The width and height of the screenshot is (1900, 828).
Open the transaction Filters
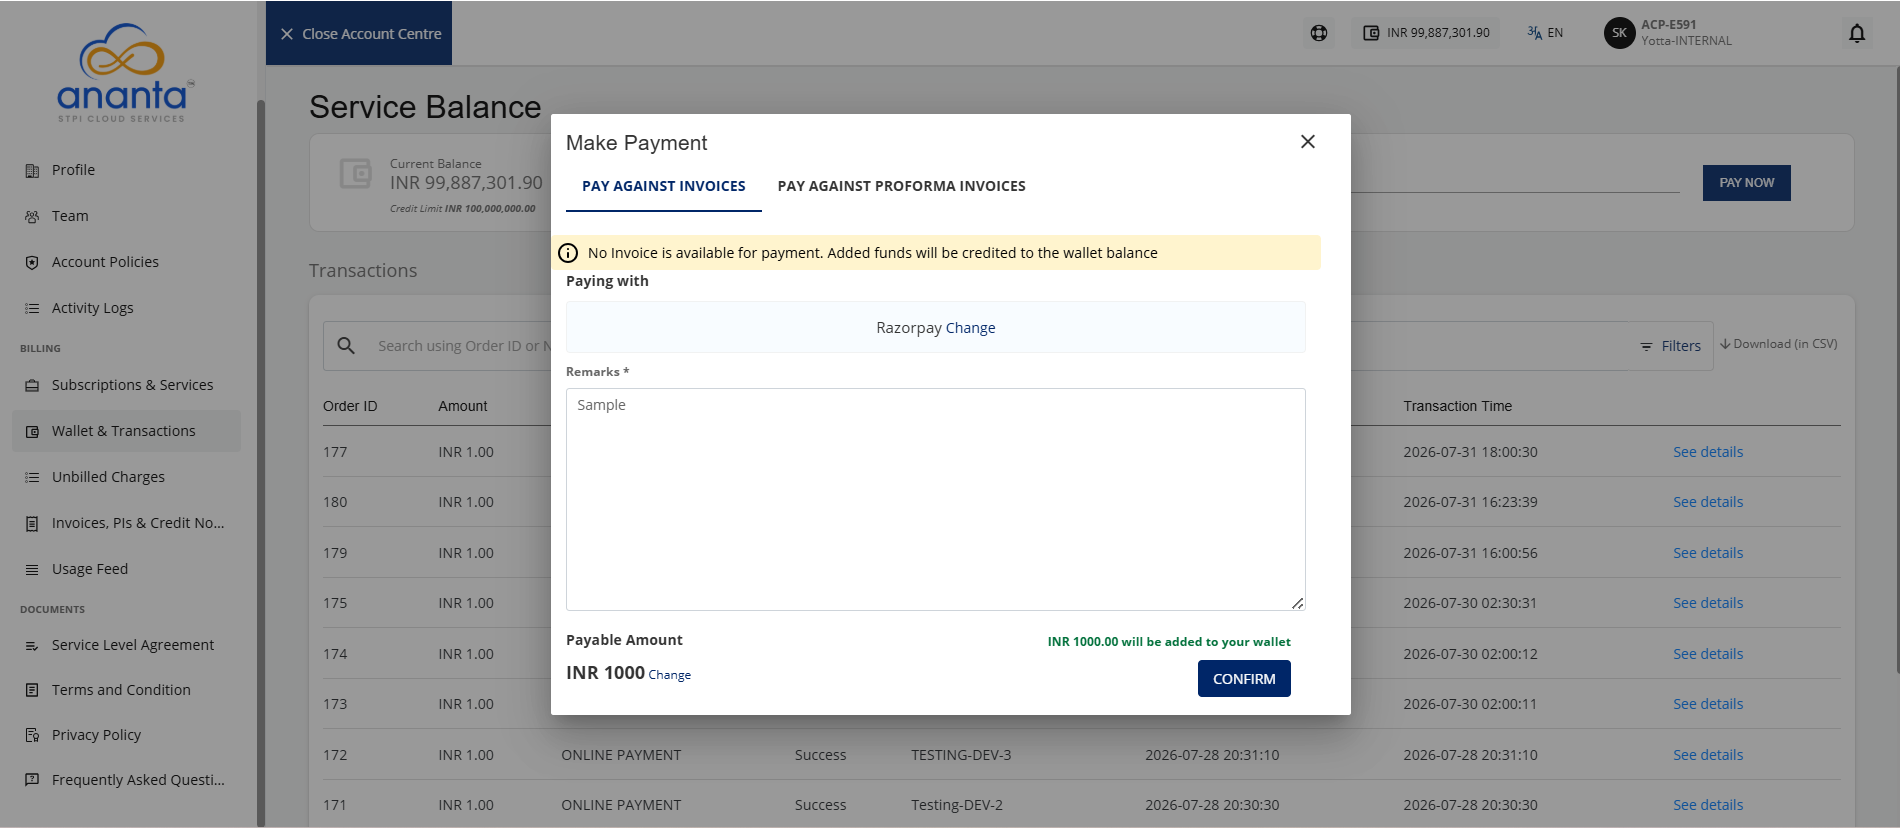pos(1671,346)
